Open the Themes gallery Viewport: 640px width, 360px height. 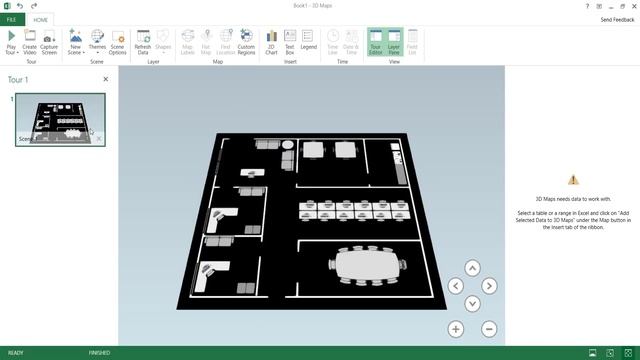tap(97, 42)
